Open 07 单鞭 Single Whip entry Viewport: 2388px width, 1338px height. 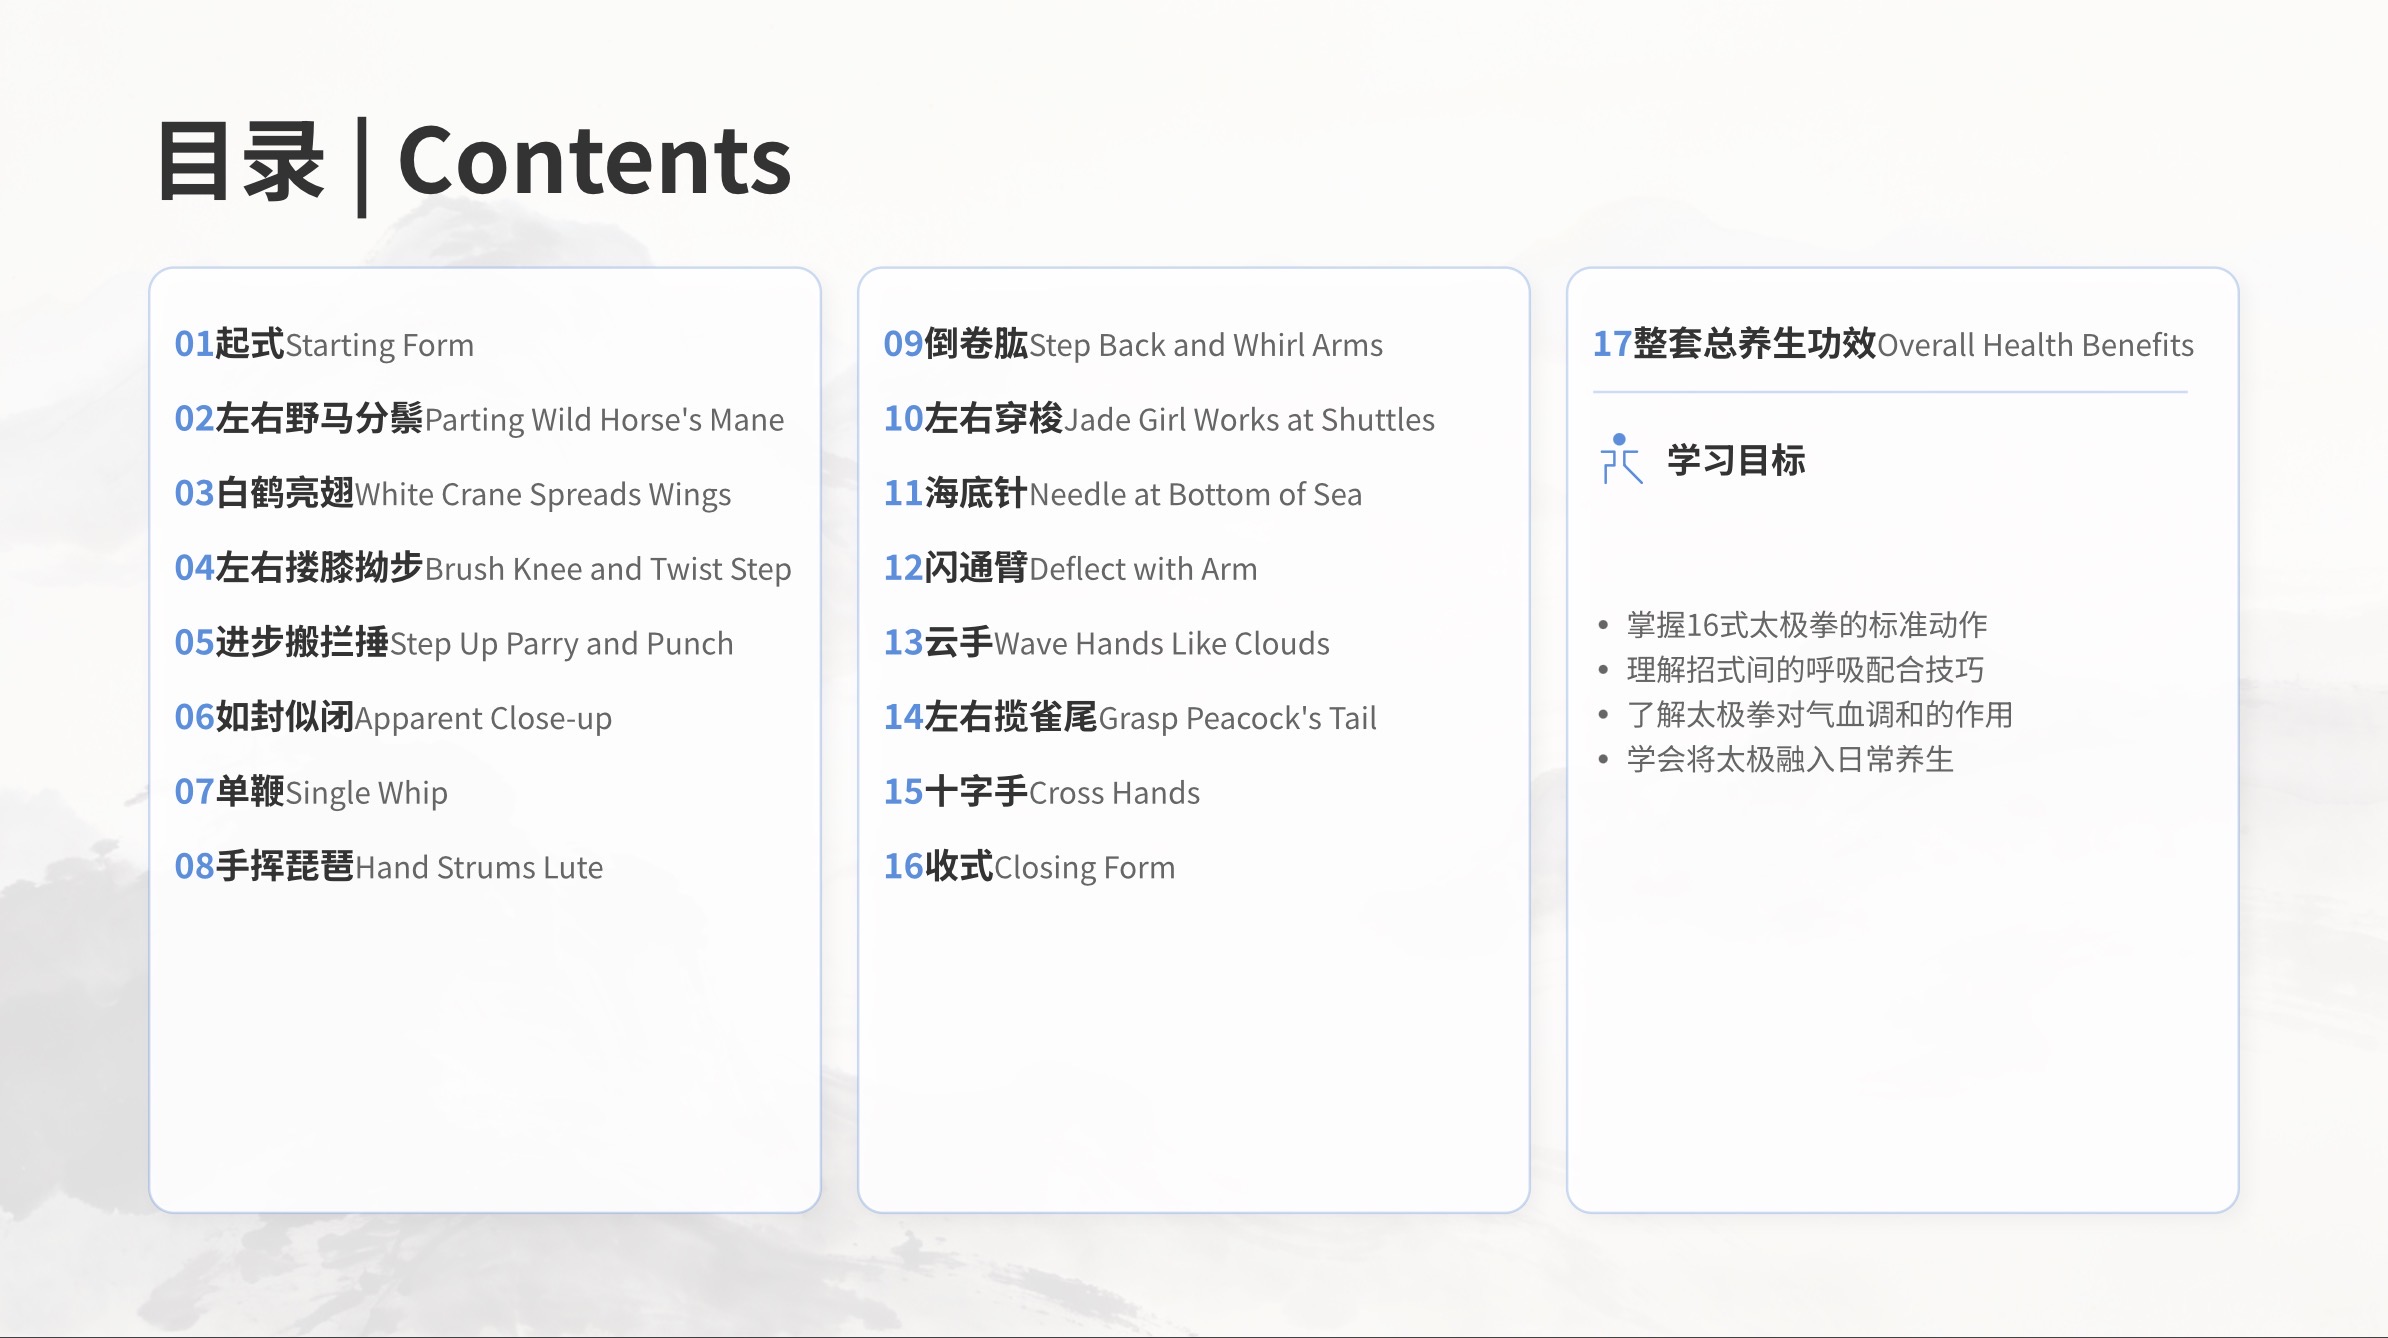coord(310,792)
